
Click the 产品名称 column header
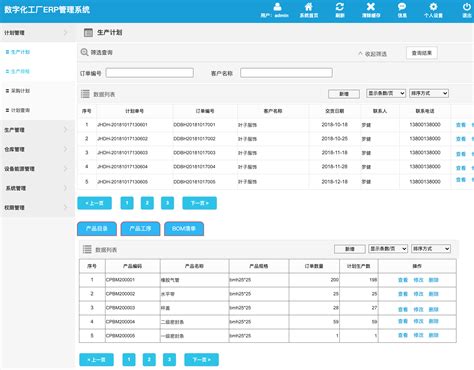pos(194,266)
